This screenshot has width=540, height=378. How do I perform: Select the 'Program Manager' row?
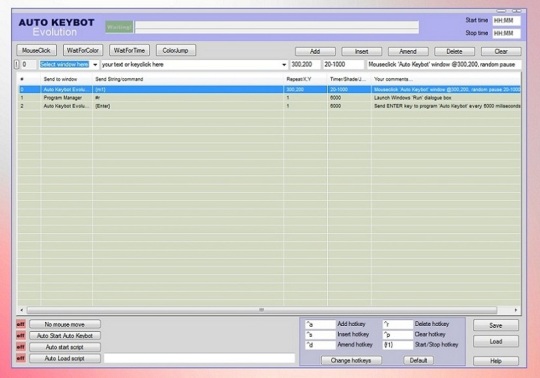click(270, 98)
